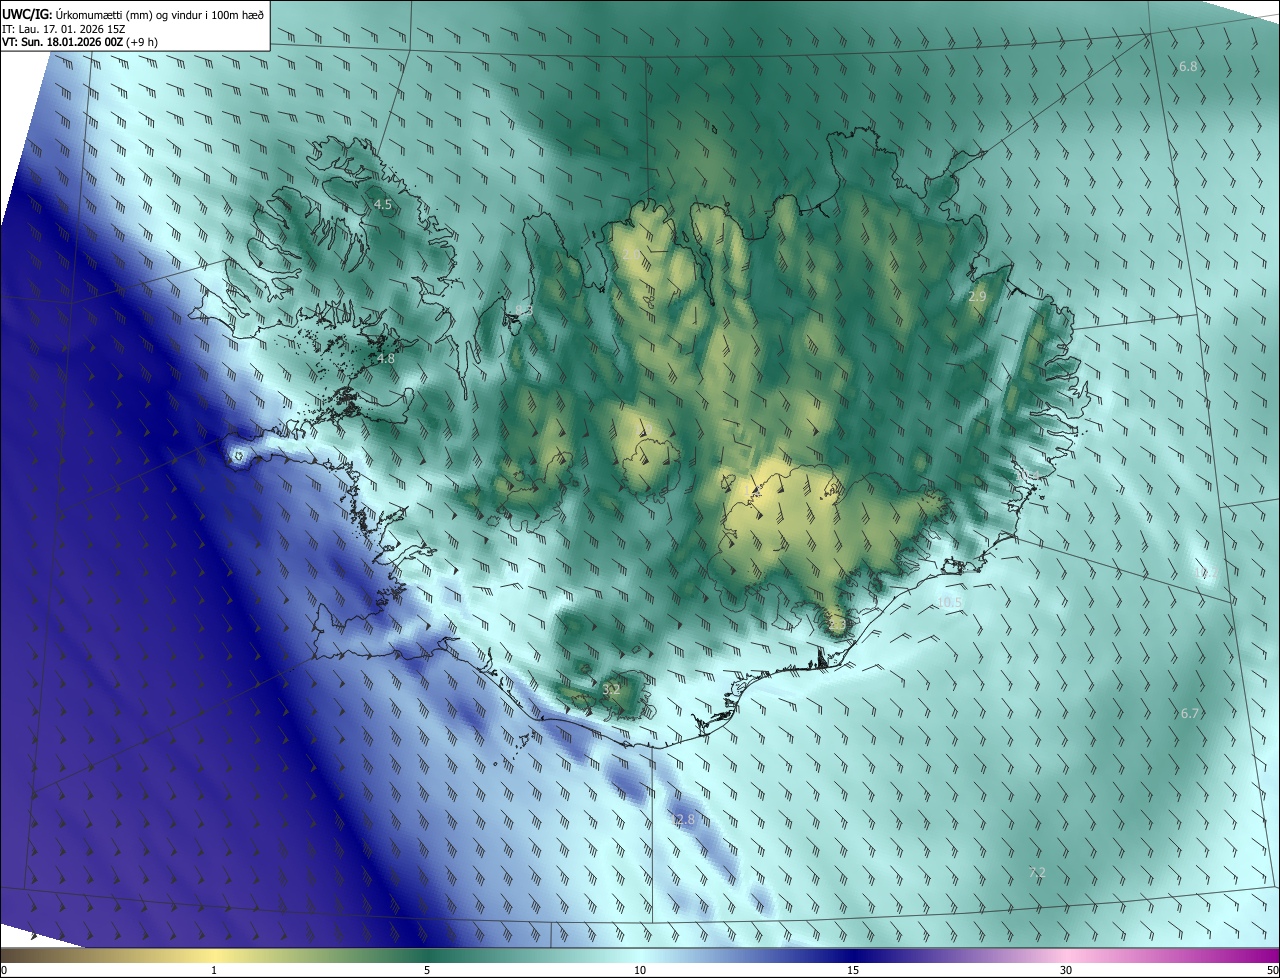The width and height of the screenshot is (1280, 978).
Task: Click the 6.7 value label on the map
Action: 1189,713
